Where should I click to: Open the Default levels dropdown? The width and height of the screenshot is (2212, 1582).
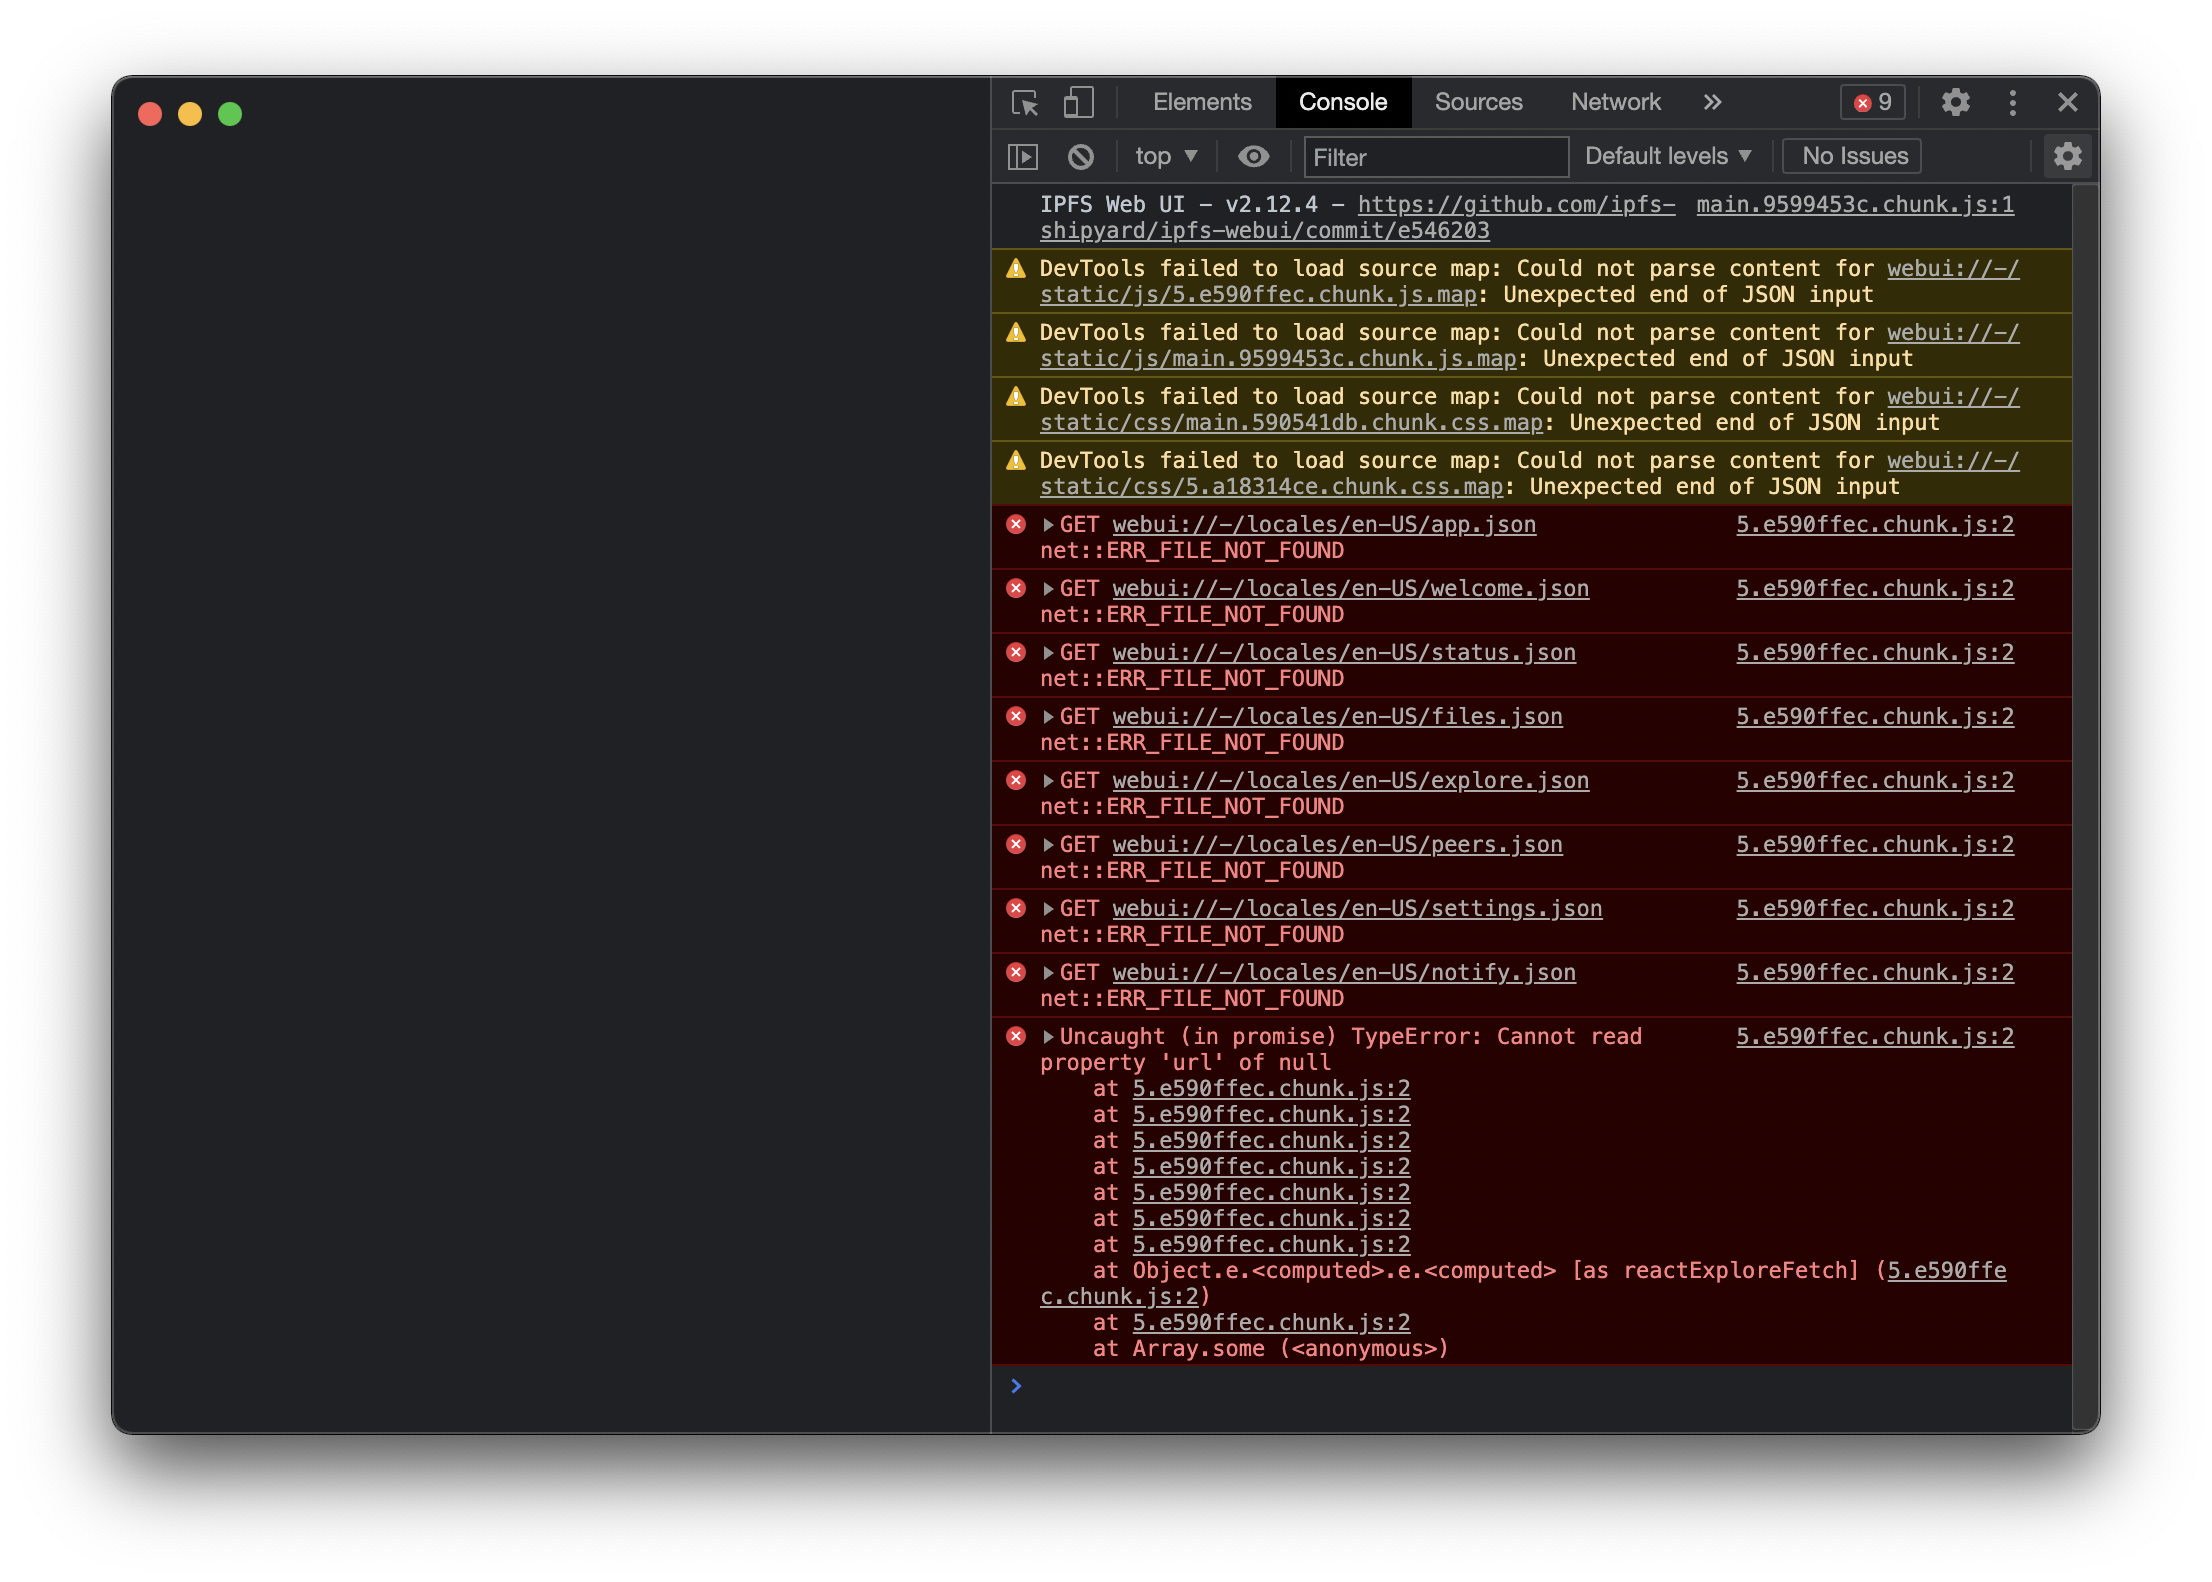tap(1666, 156)
